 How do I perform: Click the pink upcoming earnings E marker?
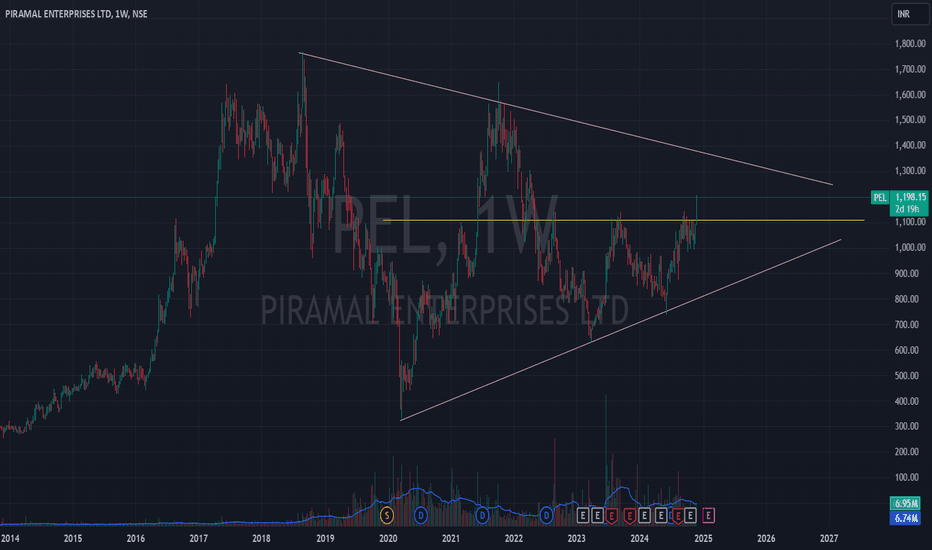tap(709, 515)
